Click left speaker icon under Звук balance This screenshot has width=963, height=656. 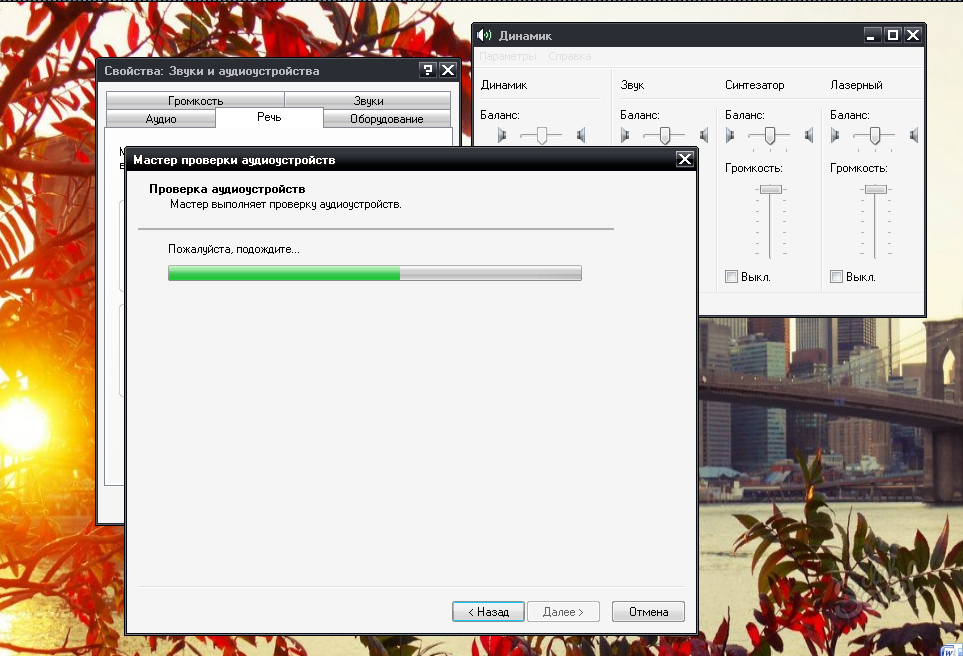pyautogui.click(x=625, y=135)
